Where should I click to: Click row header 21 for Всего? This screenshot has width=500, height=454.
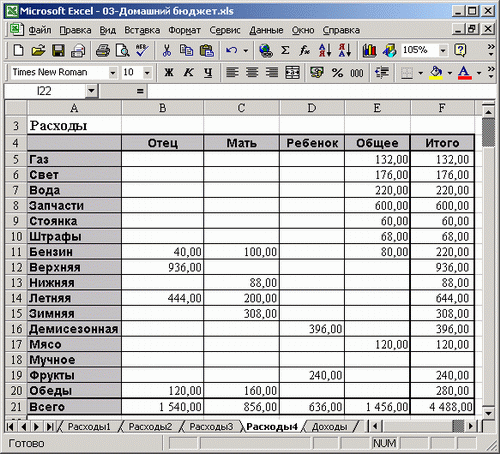16,407
